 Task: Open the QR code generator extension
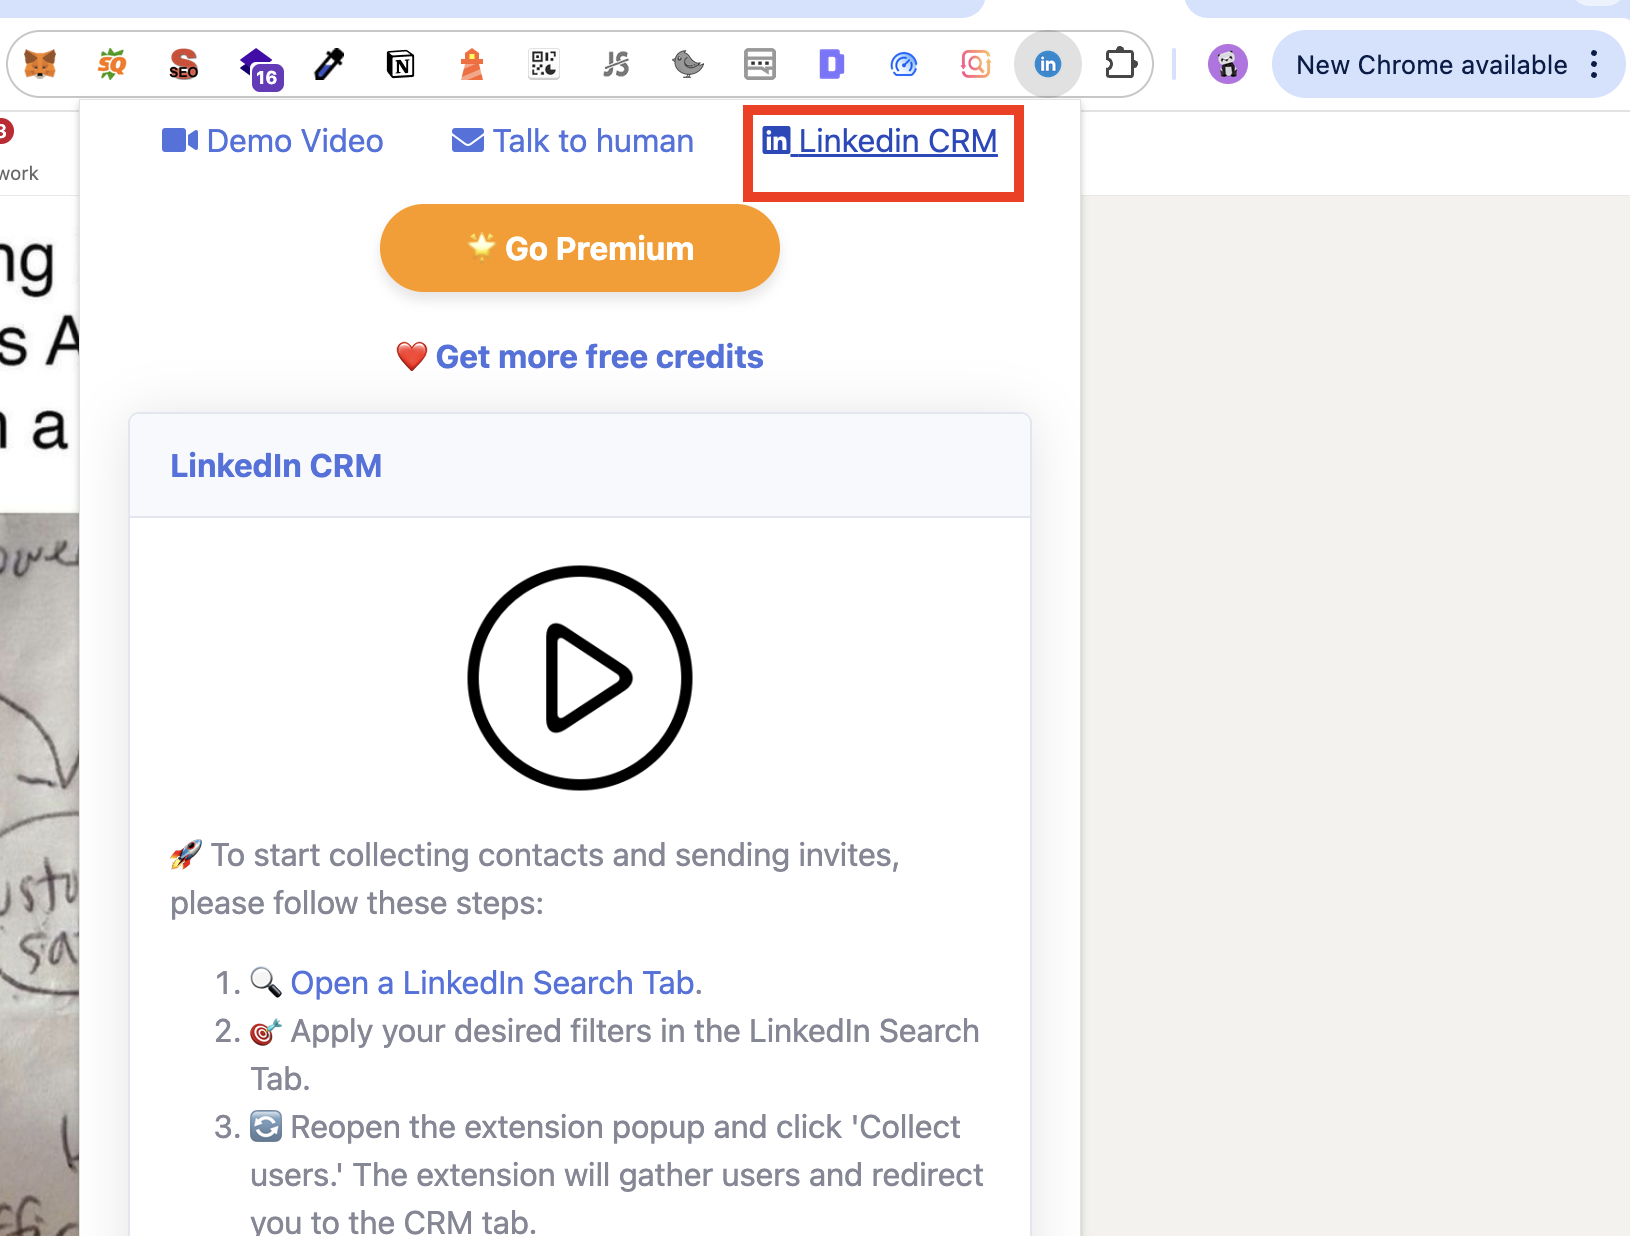544,65
